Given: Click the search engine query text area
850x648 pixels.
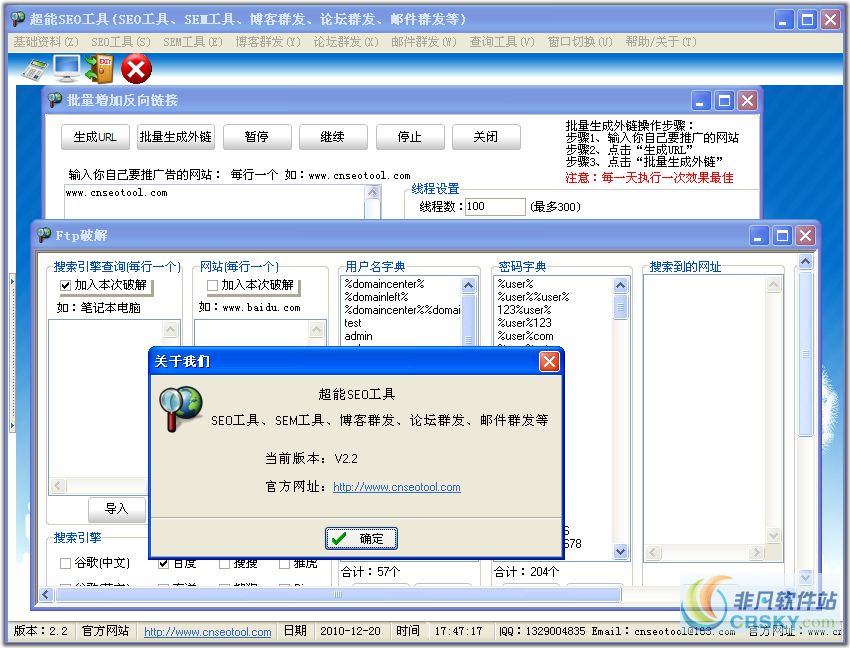Looking at the screenshot, I should click(106, 399).
